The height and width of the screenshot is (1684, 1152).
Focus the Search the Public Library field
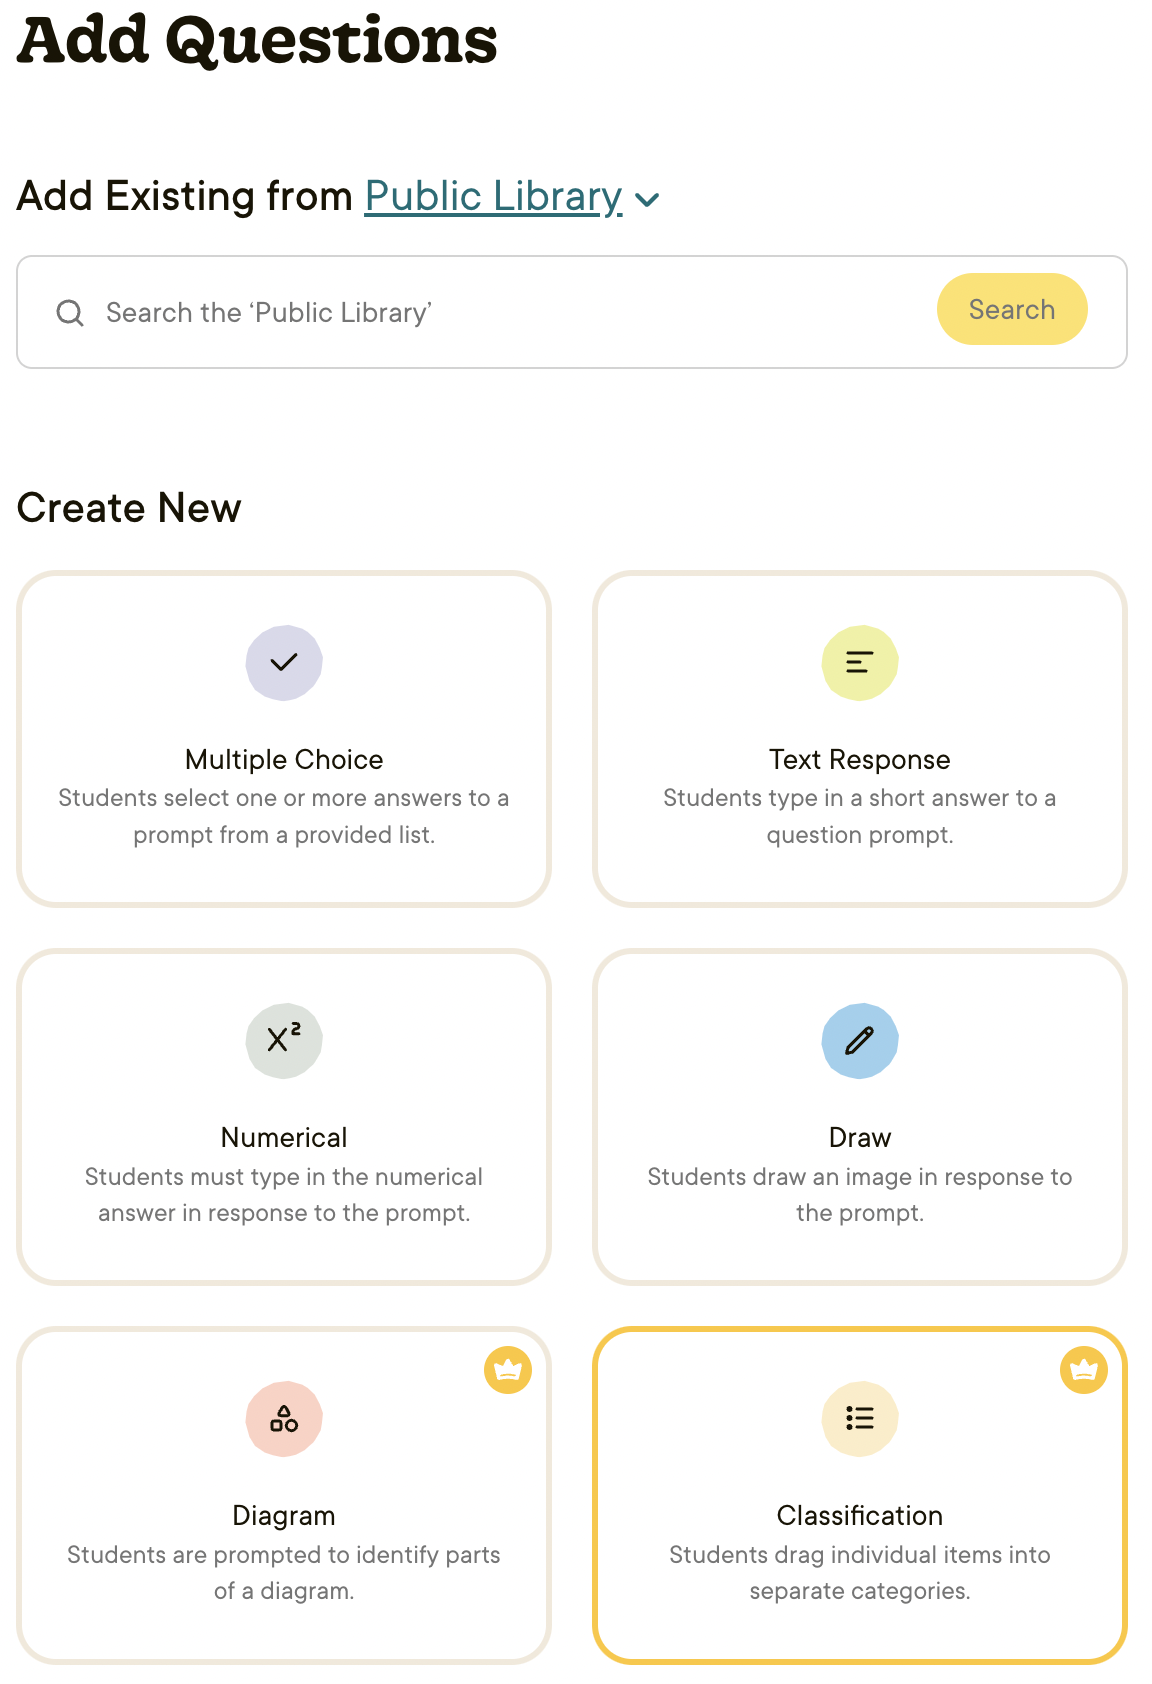click(x=500, y=313)
